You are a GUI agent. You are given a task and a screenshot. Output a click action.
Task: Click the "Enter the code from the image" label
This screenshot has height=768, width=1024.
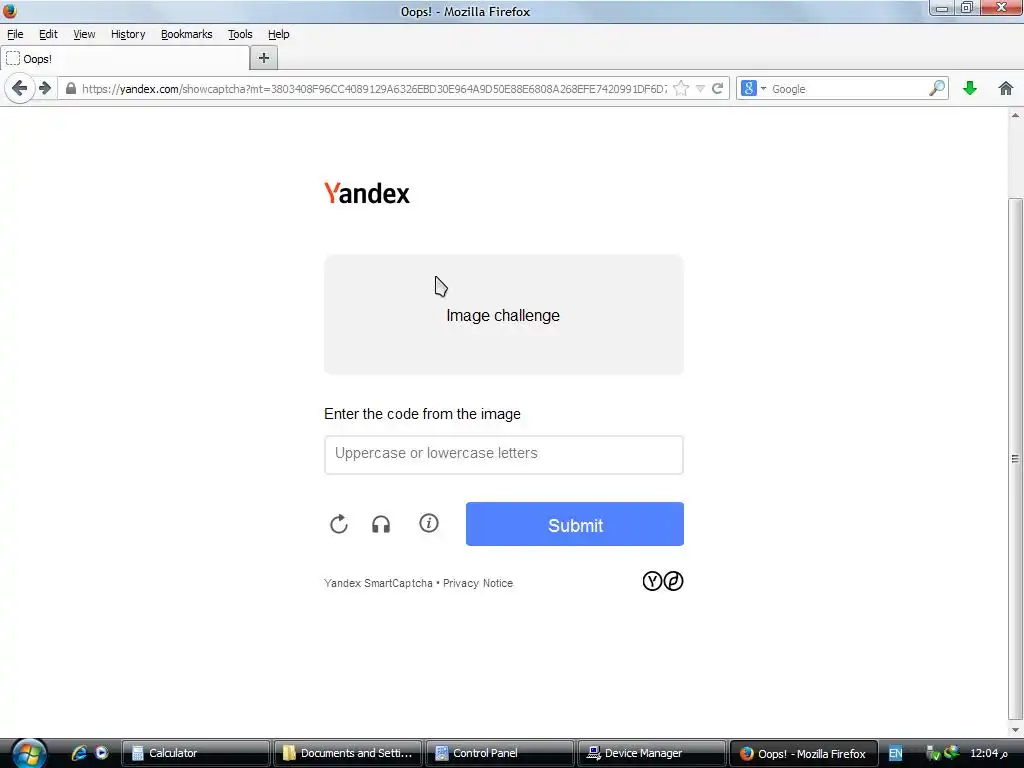point(423,414)
